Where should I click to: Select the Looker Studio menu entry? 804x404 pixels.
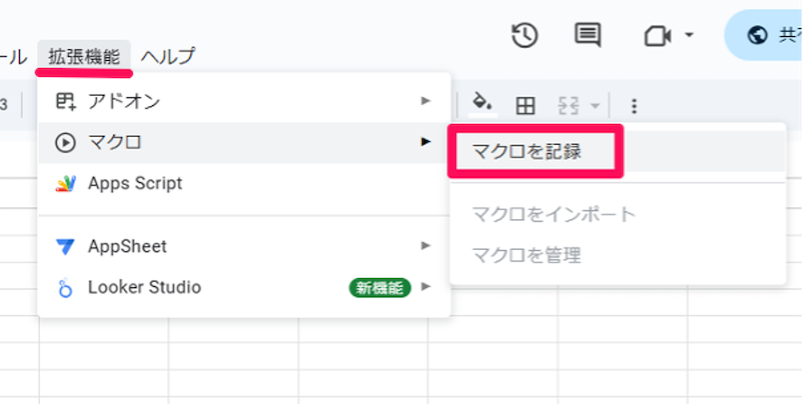(244, 287)
